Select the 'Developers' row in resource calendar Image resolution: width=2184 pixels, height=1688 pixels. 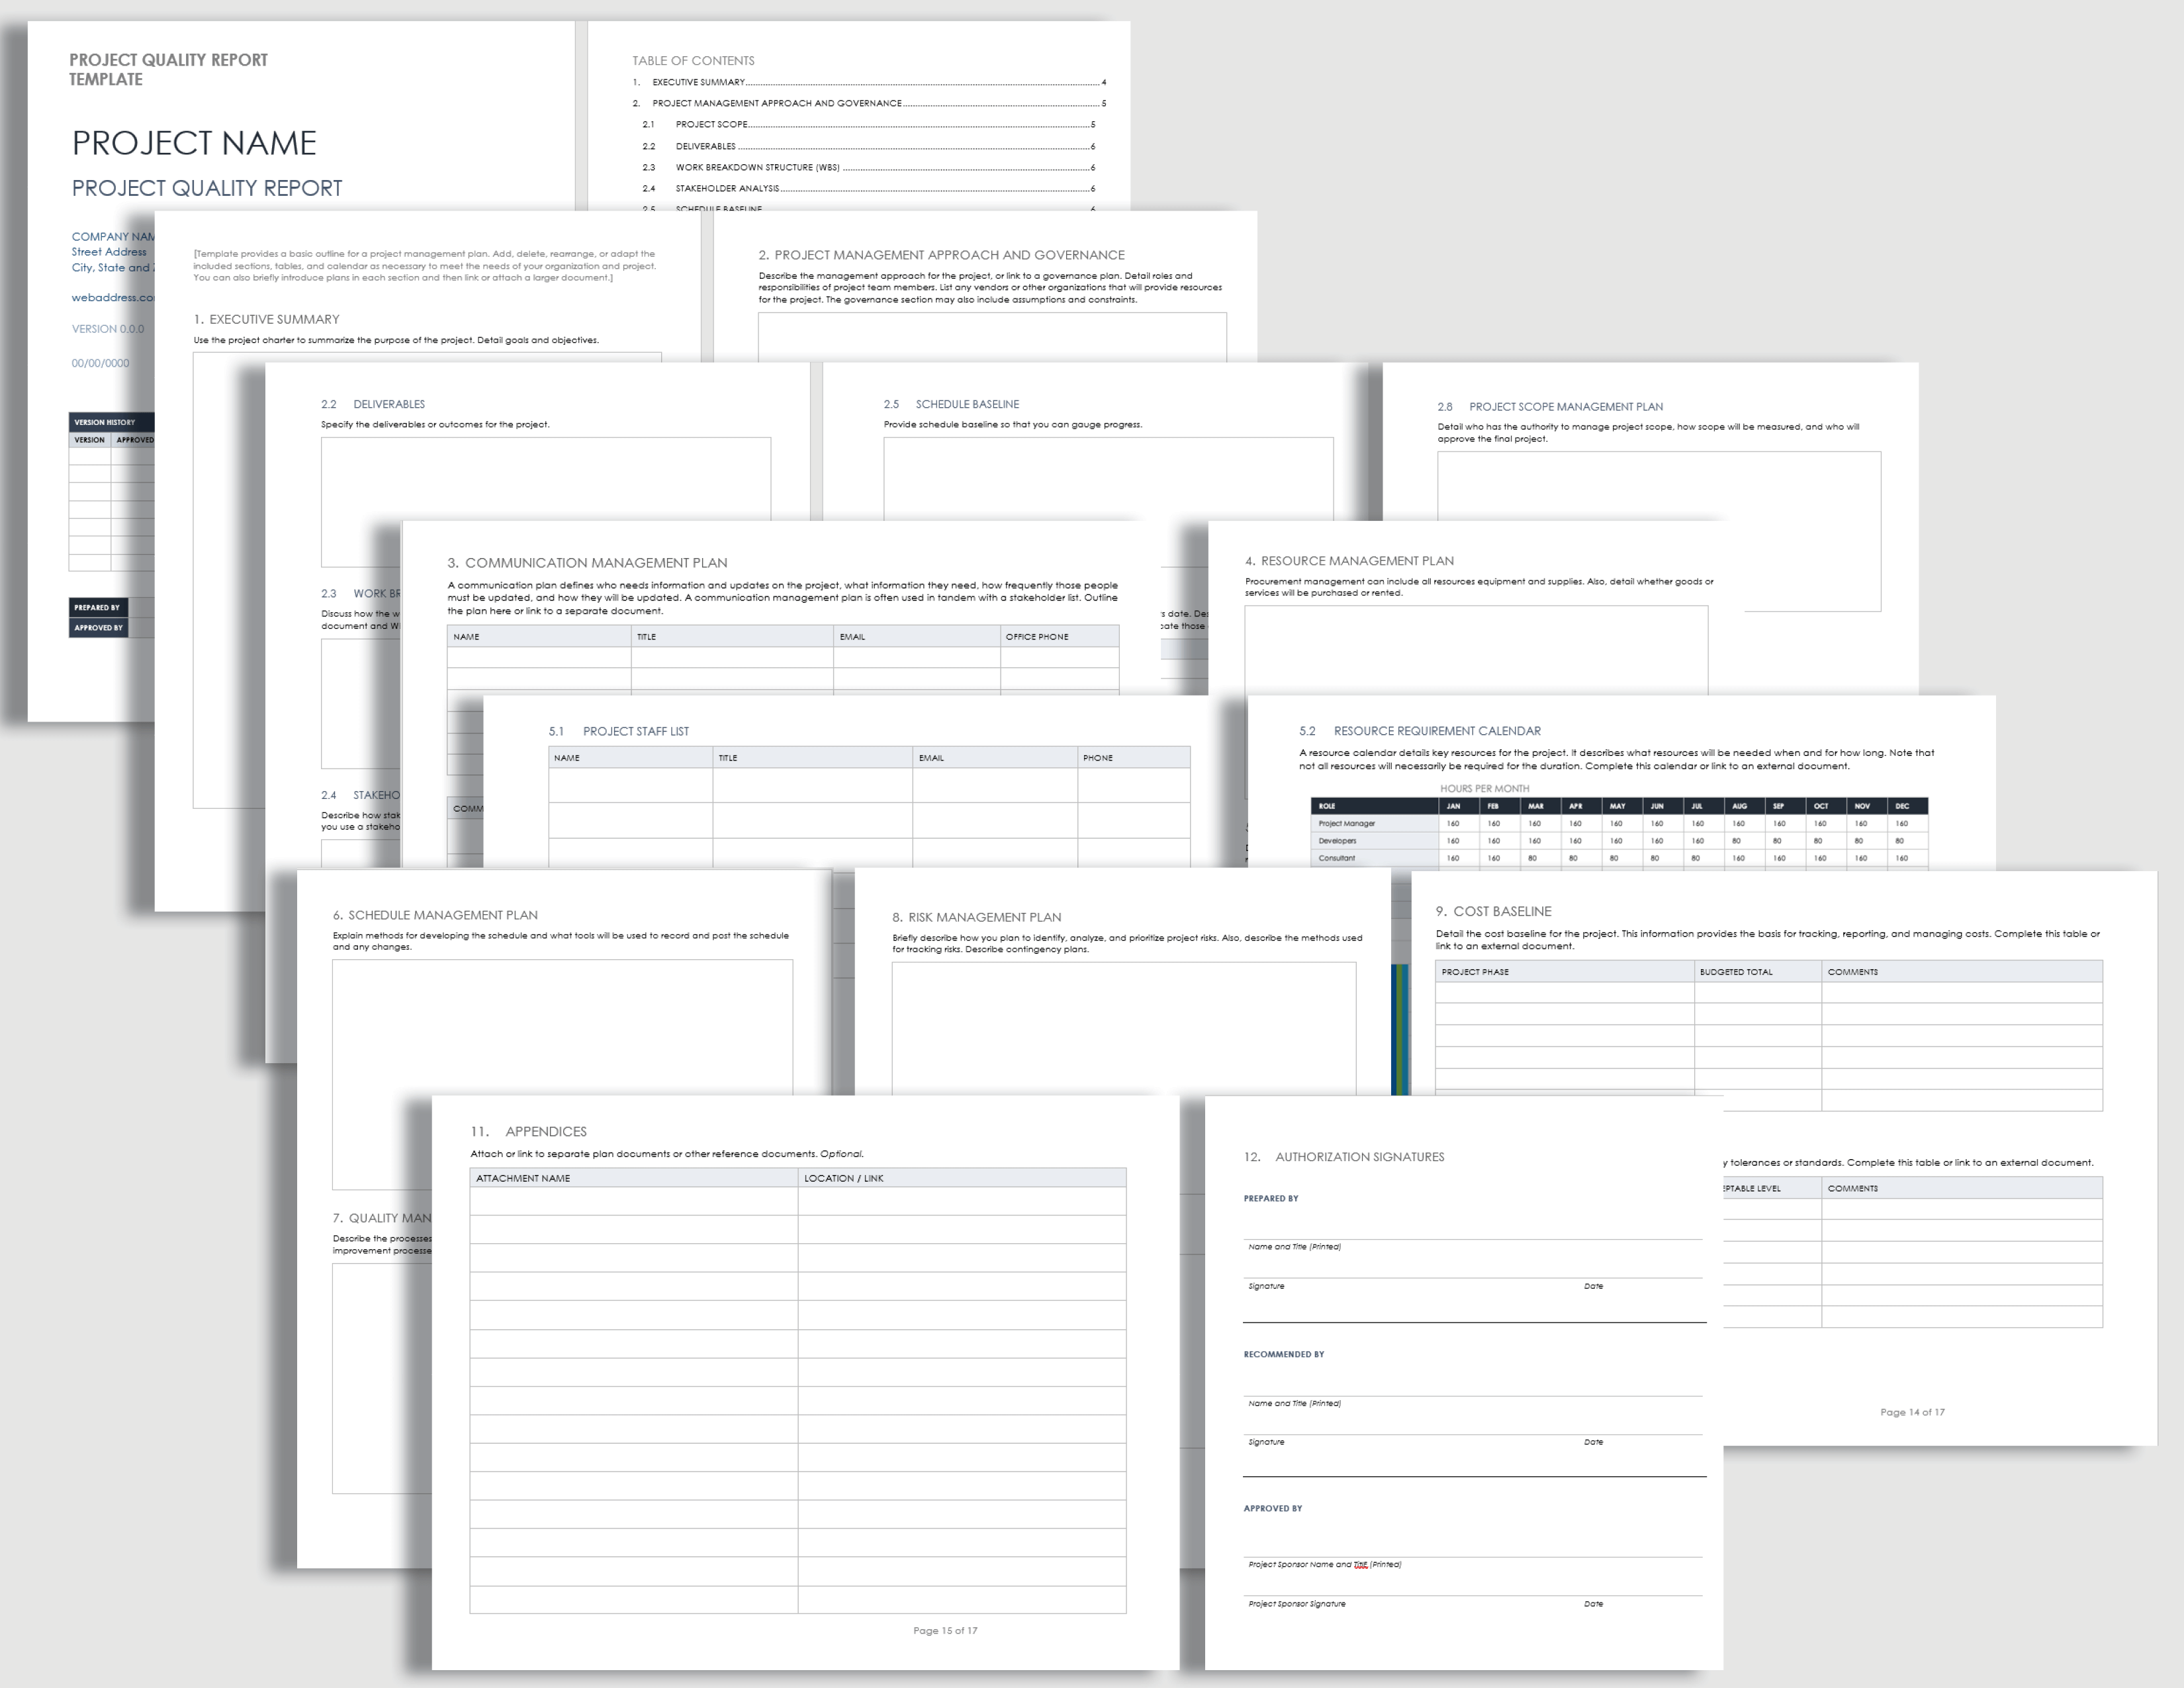click(x=1619, y=841)
